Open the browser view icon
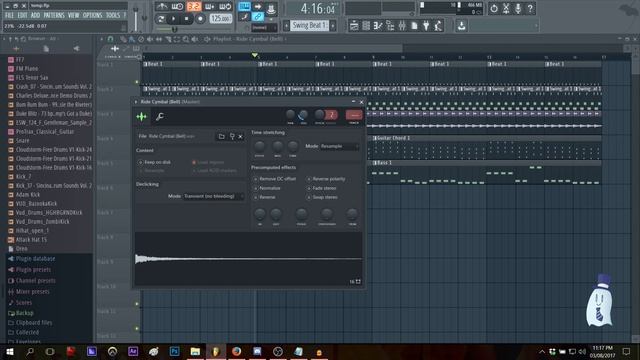The height and width of the screenshot is (360, 640). click(x=390, y=26)
